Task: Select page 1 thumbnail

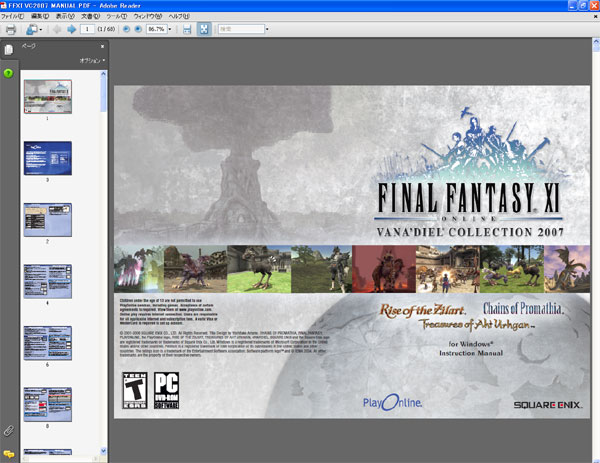Action: pos(48,96)
